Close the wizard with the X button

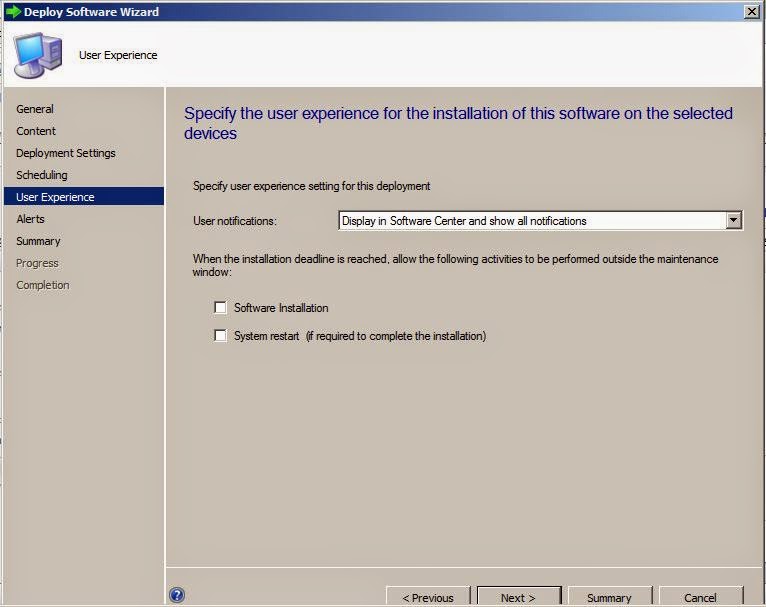(751, 12)
